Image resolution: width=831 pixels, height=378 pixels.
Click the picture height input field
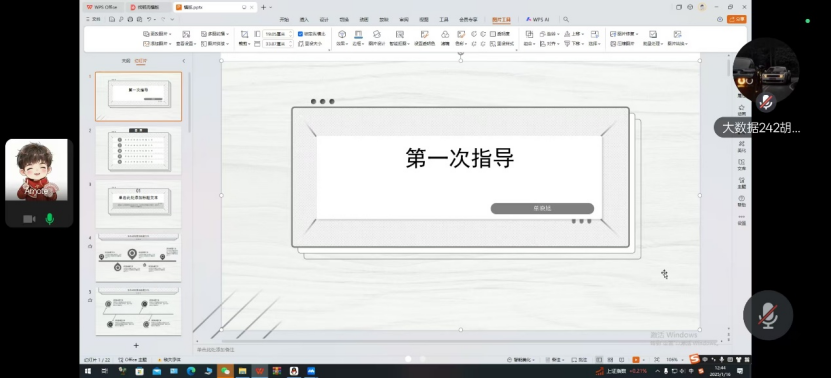277,34
